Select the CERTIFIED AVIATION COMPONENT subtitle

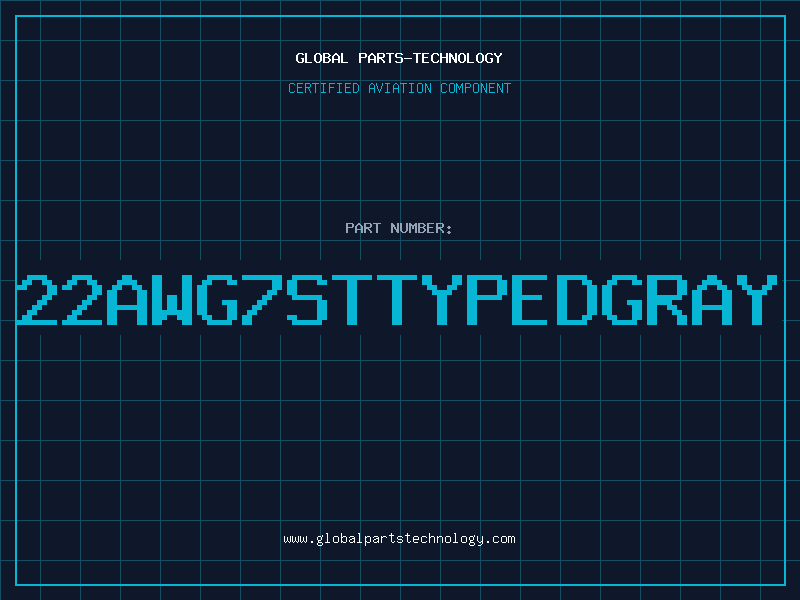pyautogui.click(x=399, y=88)
